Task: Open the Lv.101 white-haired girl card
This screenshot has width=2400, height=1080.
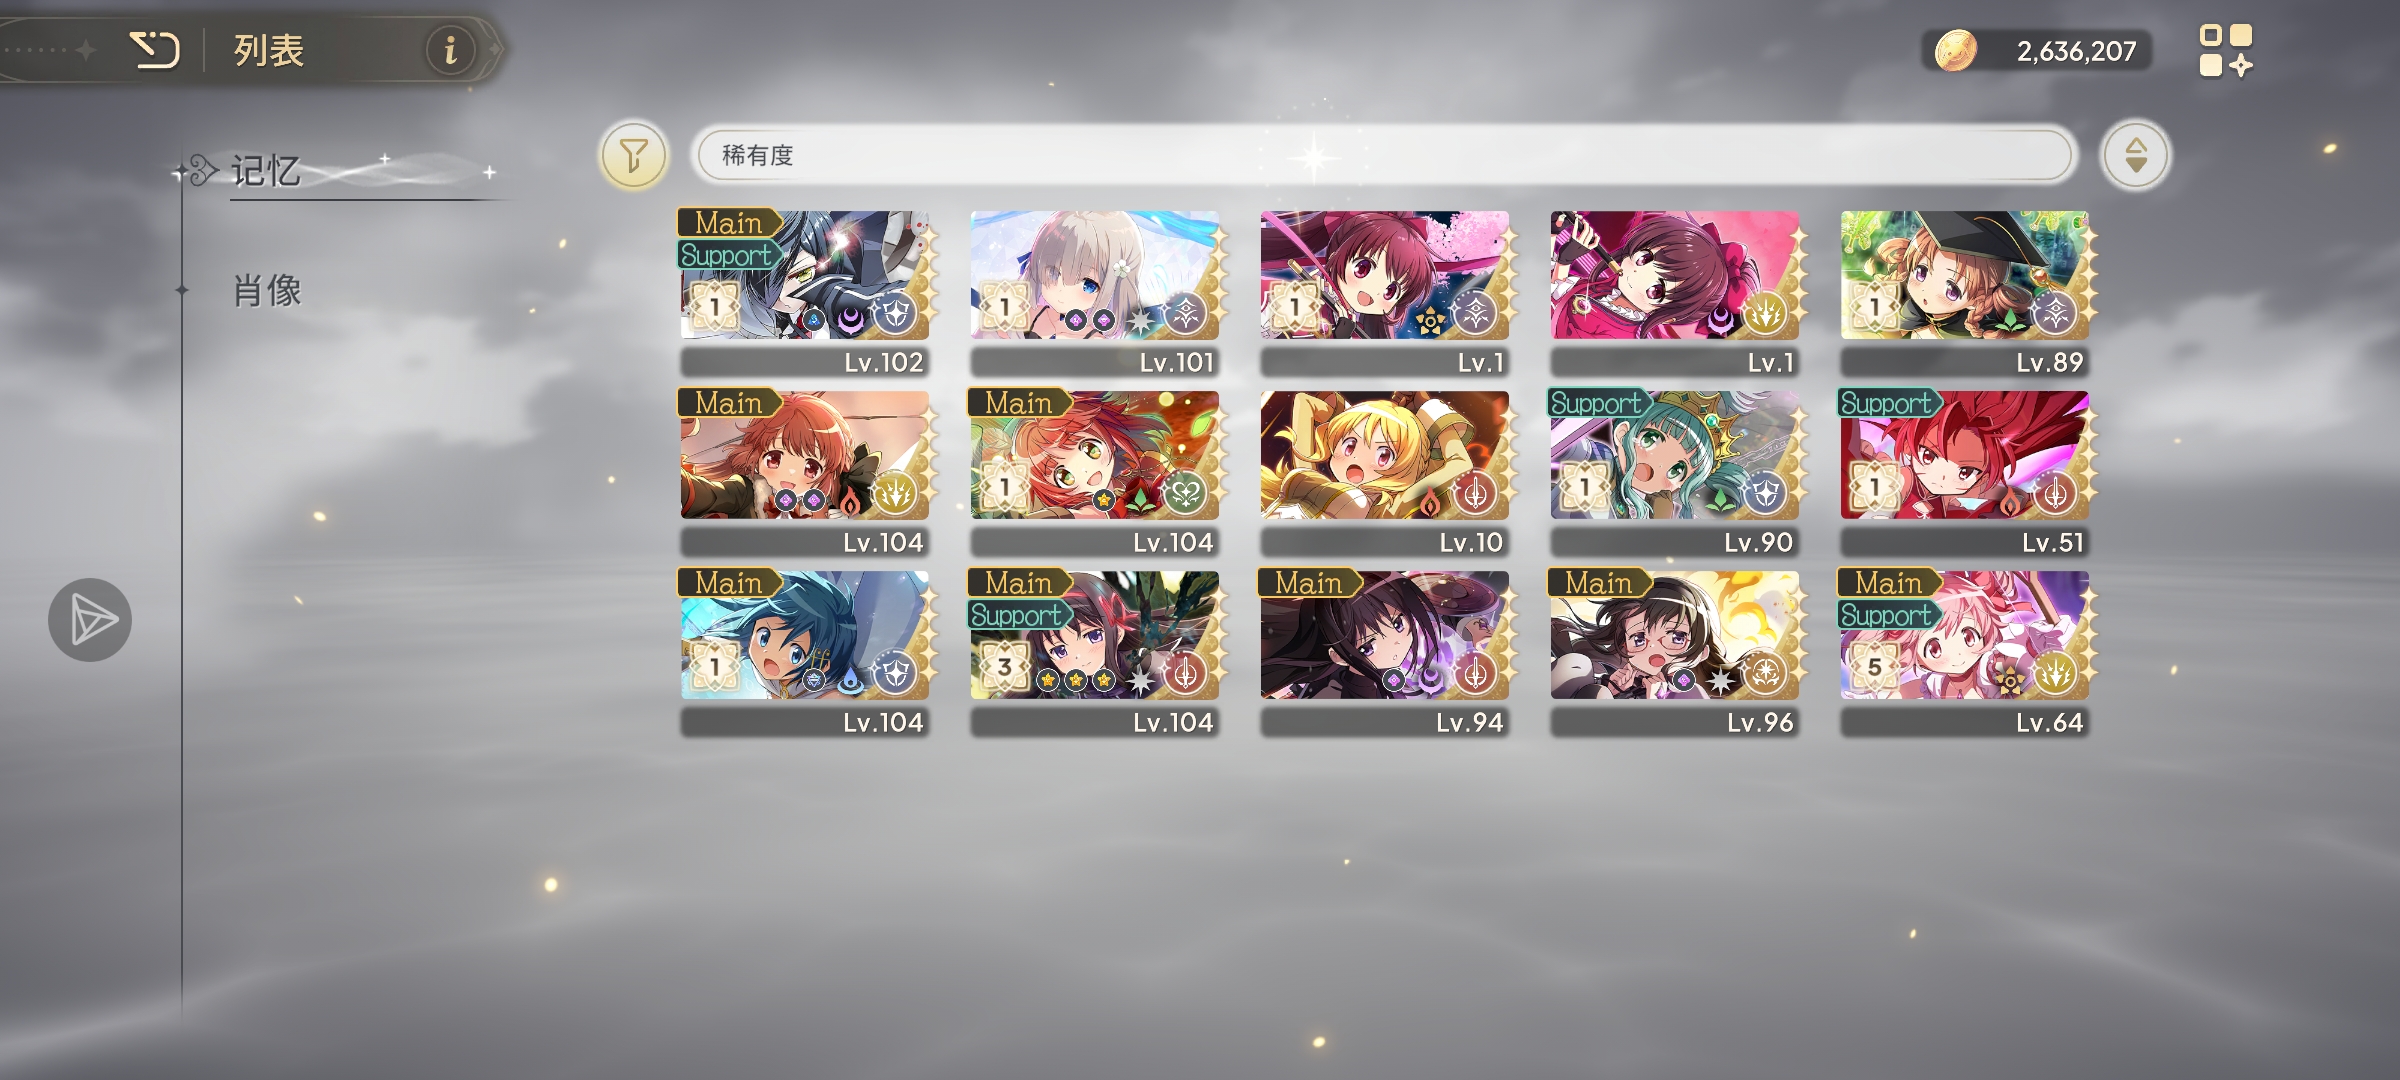Action: [1095, 292]
